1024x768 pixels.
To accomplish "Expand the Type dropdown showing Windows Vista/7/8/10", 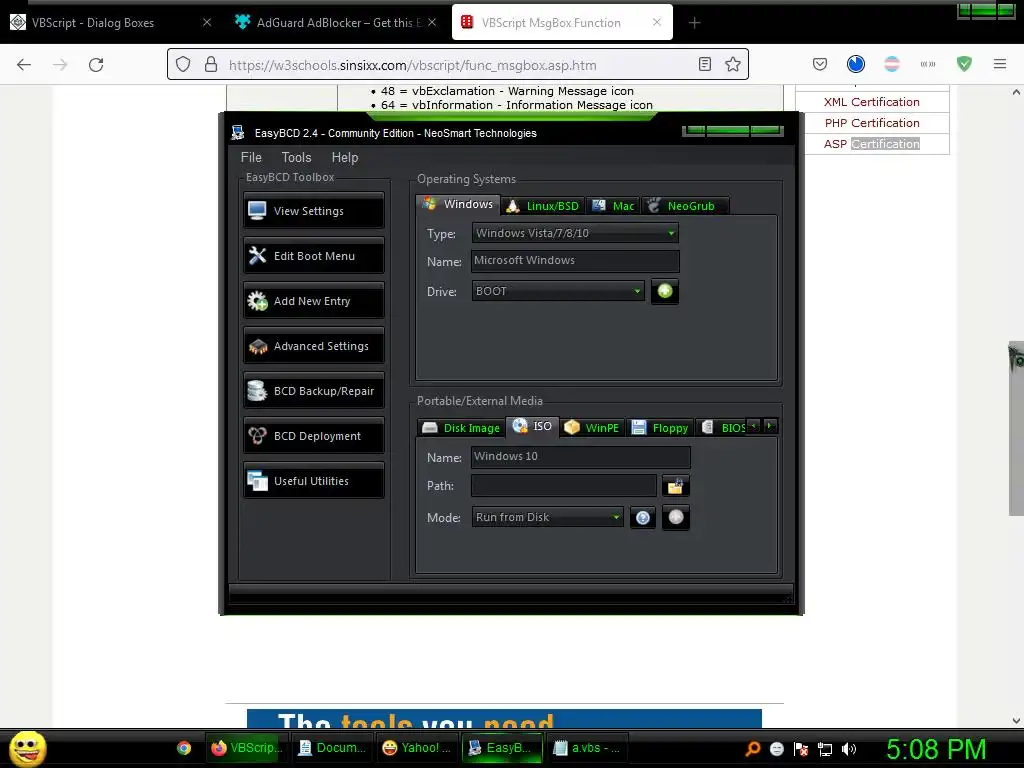I will click(x=575, y=233).
